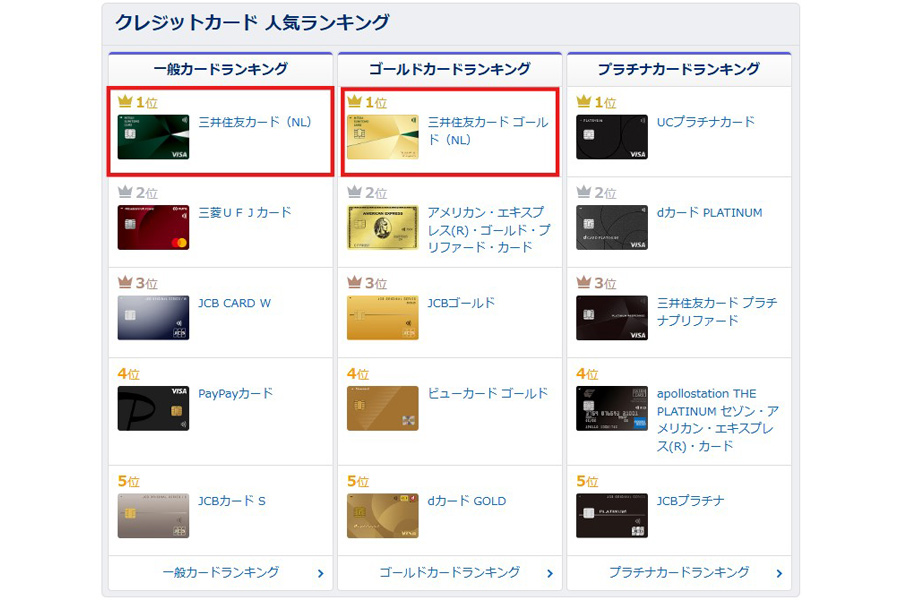Click the black PayPayカード card image
The image size is (900, 600).
(x=153, y=408)
